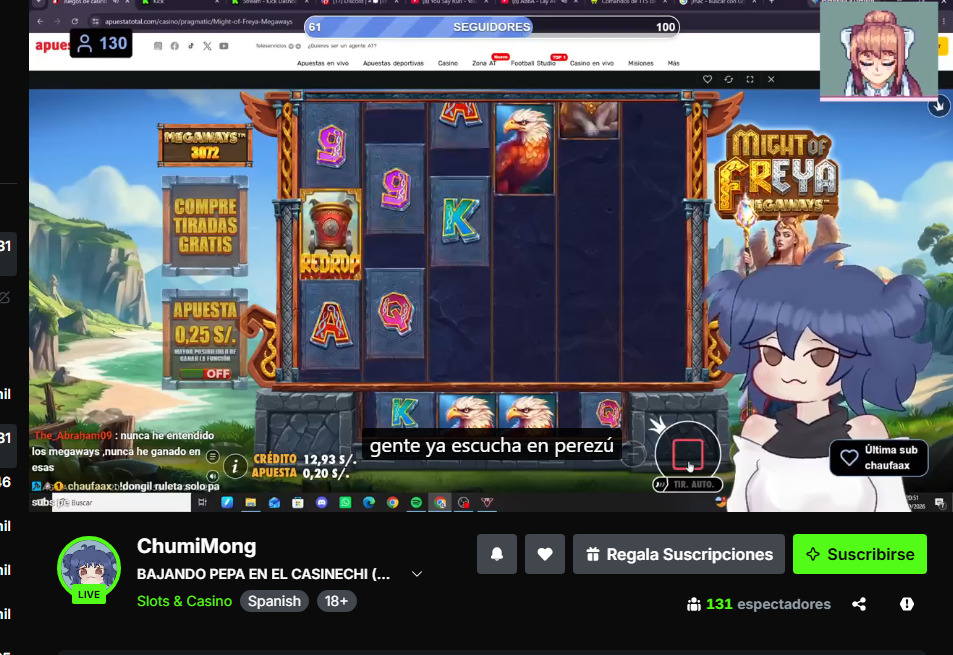Expand the Más menu on apuestatotal
The image size is (953, 655).
673,63
